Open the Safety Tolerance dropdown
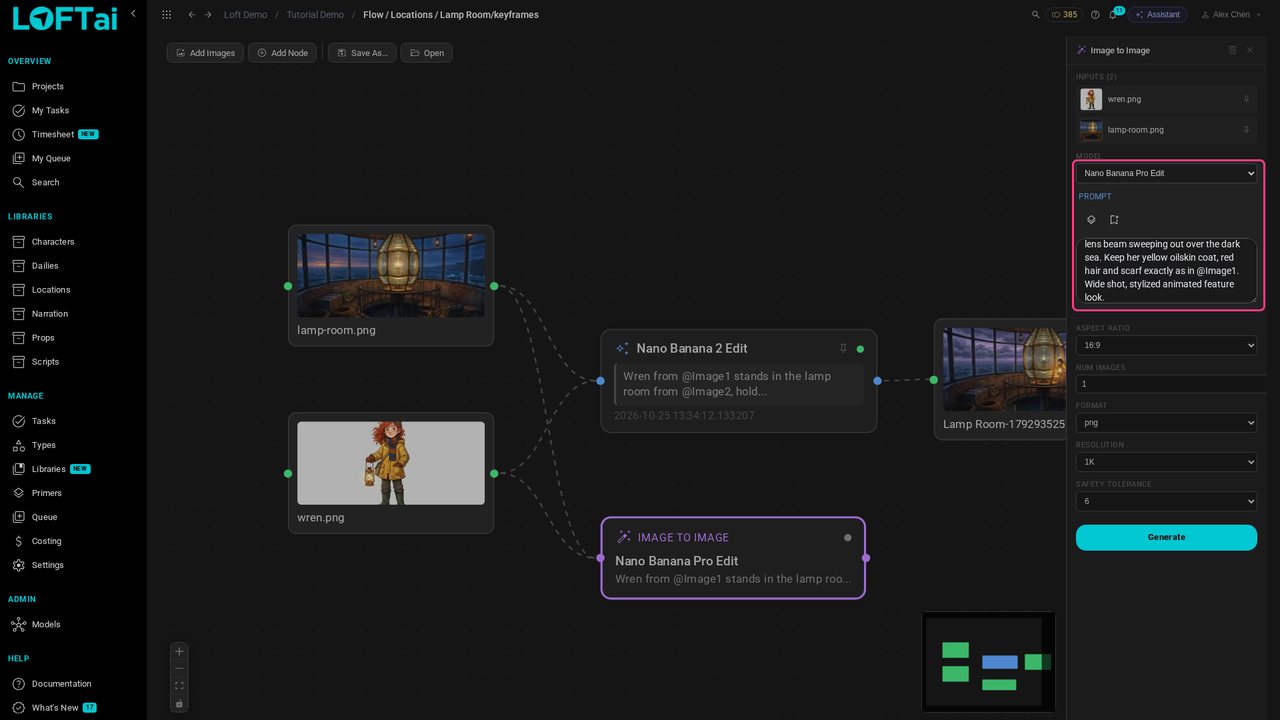1280x720 pixels. point(1166,501)
